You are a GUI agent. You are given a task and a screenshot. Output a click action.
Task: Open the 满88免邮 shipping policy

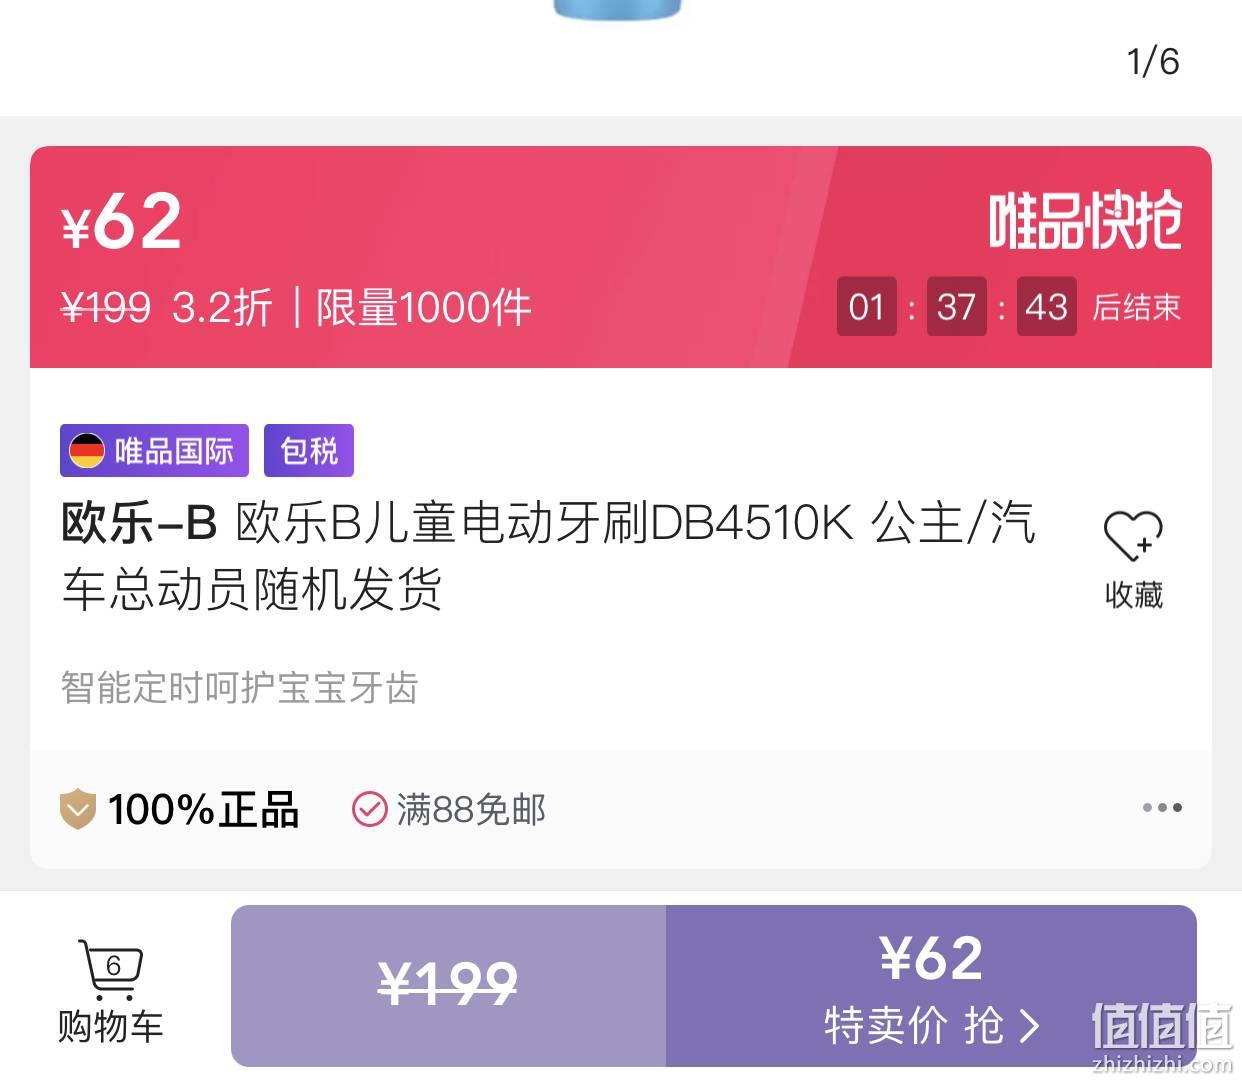pyautogui.click(x=471, y=809)
